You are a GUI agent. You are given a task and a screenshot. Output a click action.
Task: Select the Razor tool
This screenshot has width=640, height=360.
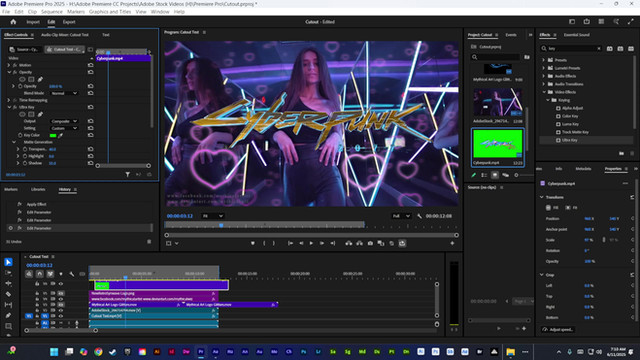point(8,294)
